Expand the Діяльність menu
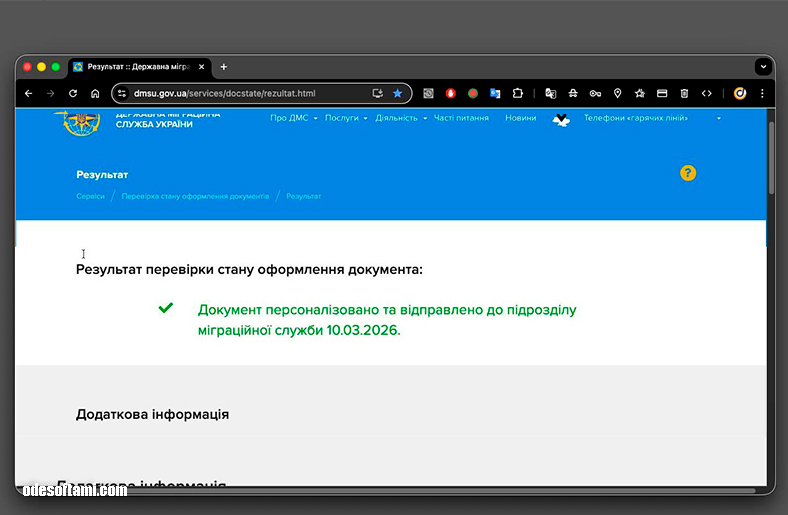 click(x=401, y=118)
